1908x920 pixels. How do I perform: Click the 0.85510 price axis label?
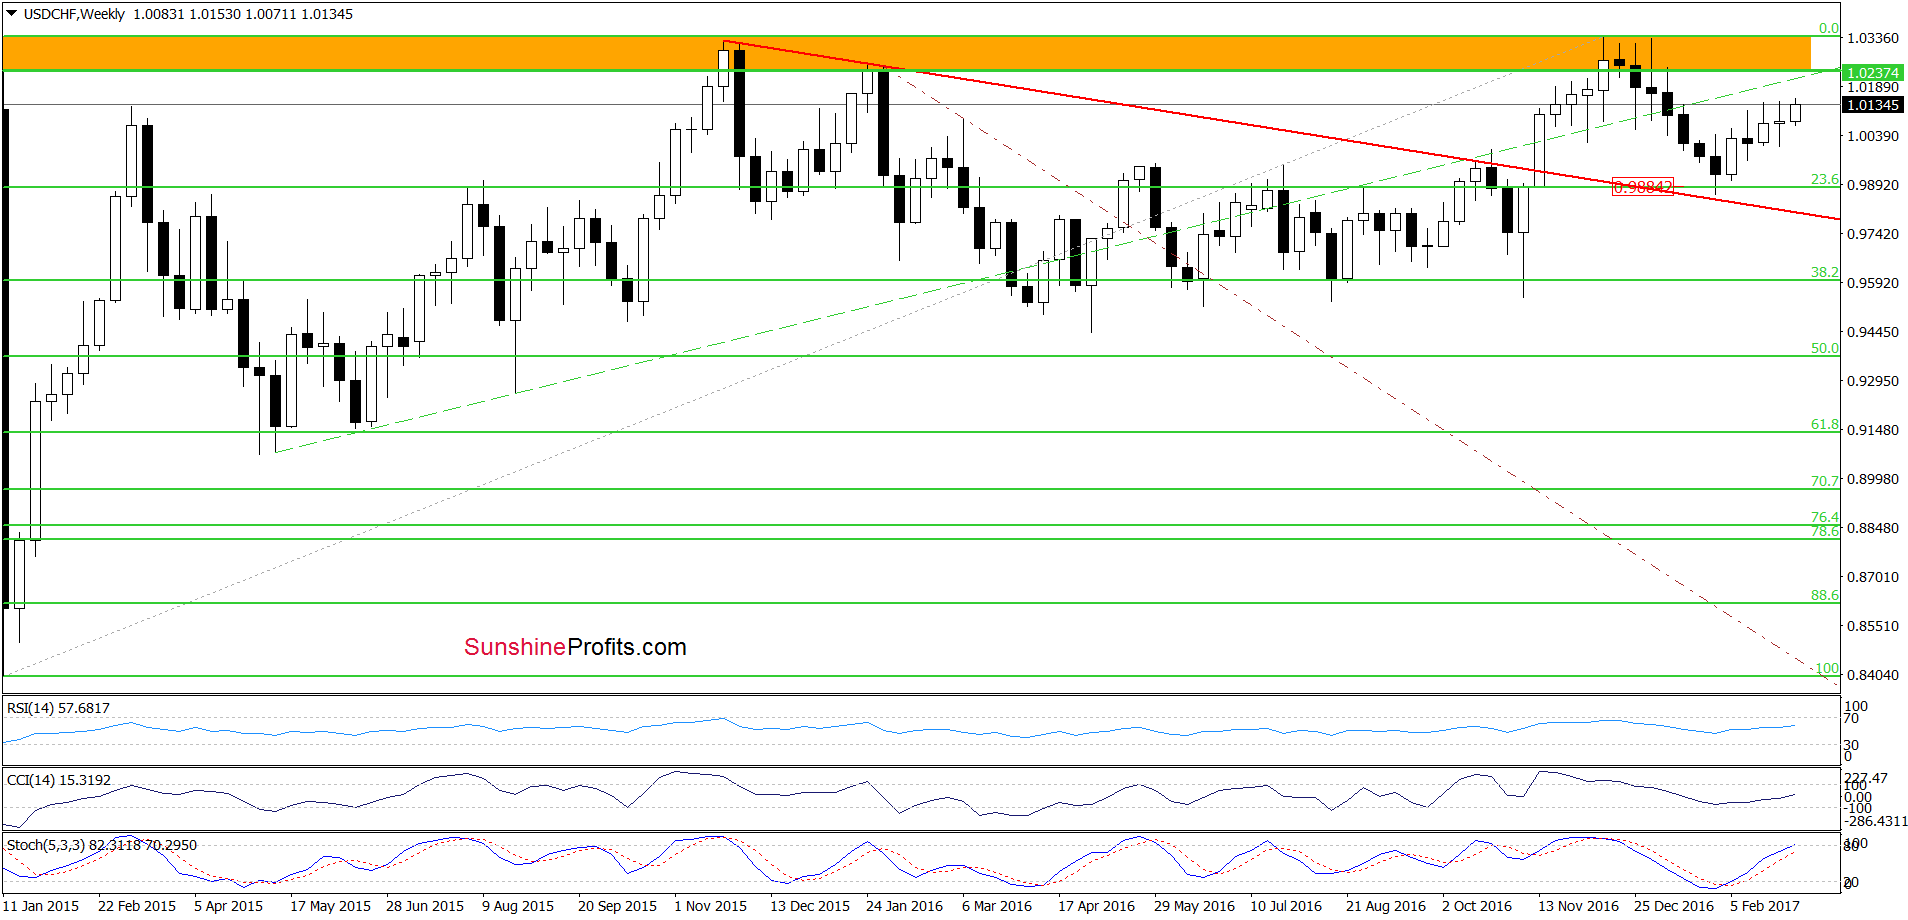click(x=1873, y=626)
